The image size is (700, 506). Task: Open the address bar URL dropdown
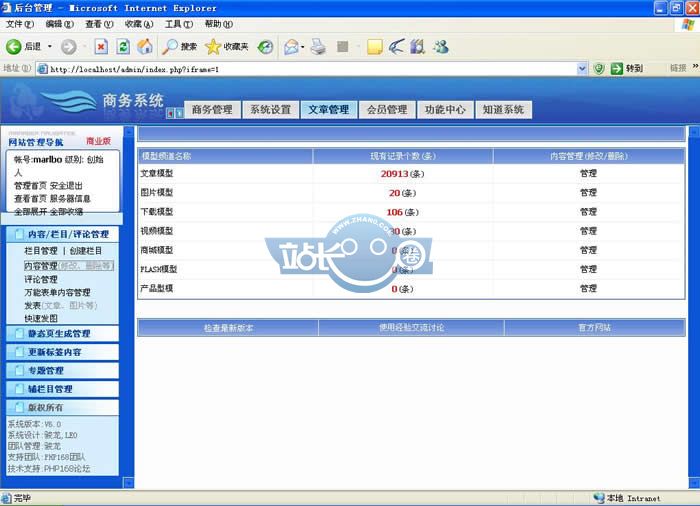click(582, 68)
